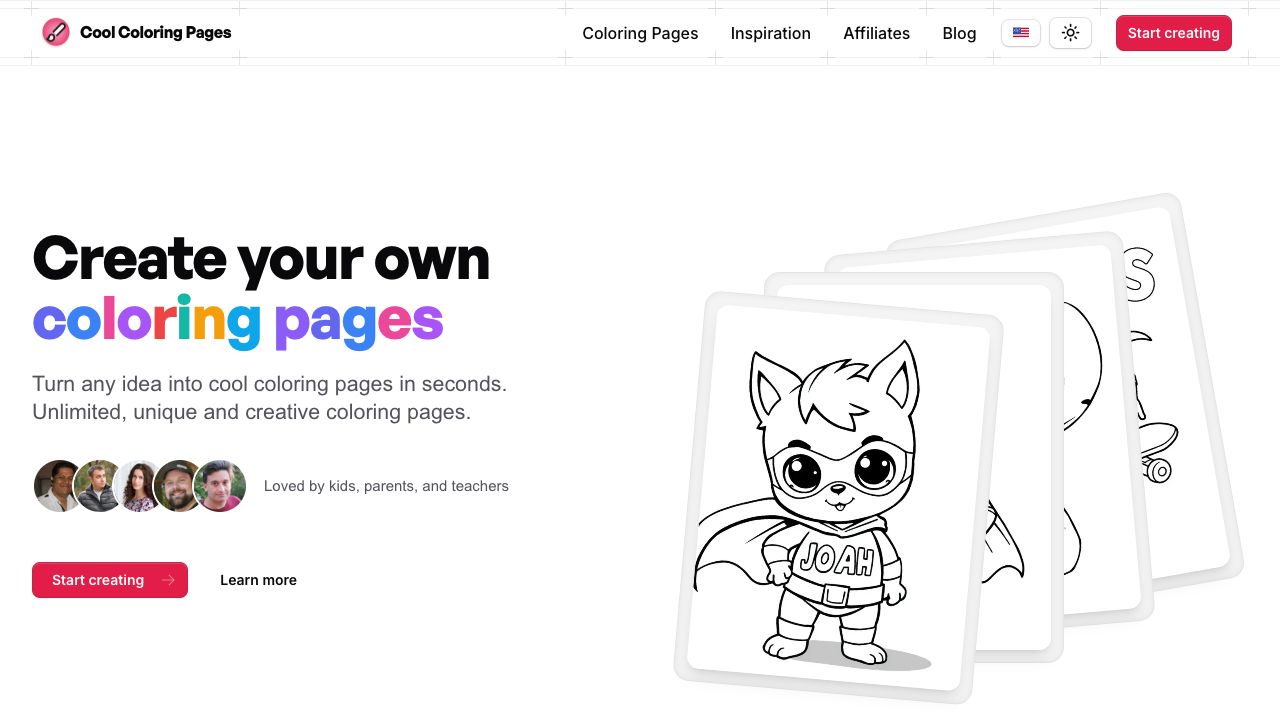
Task: Open the Coloring Pages menu item
Action: click(640, 33)
